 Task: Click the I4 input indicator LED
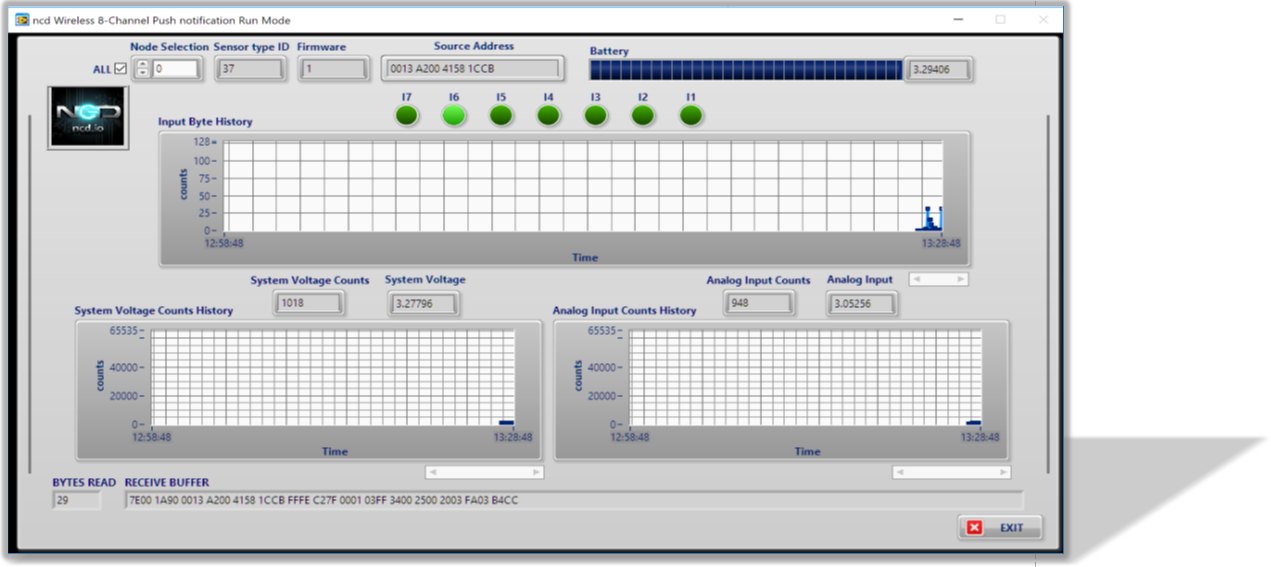point(548,116)
